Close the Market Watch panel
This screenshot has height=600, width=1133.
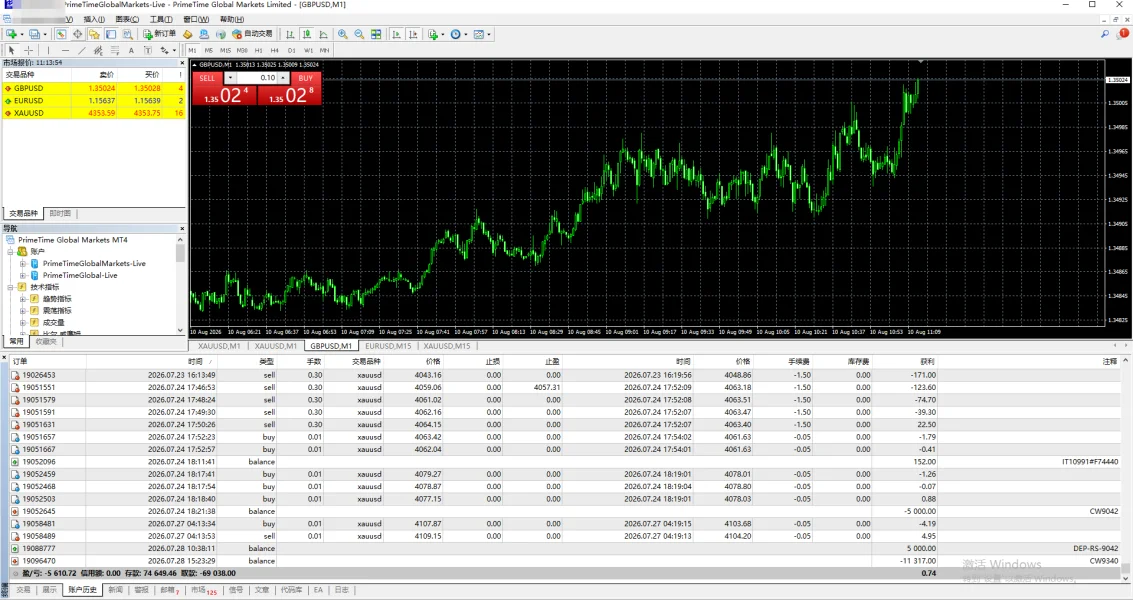[182, 63]
